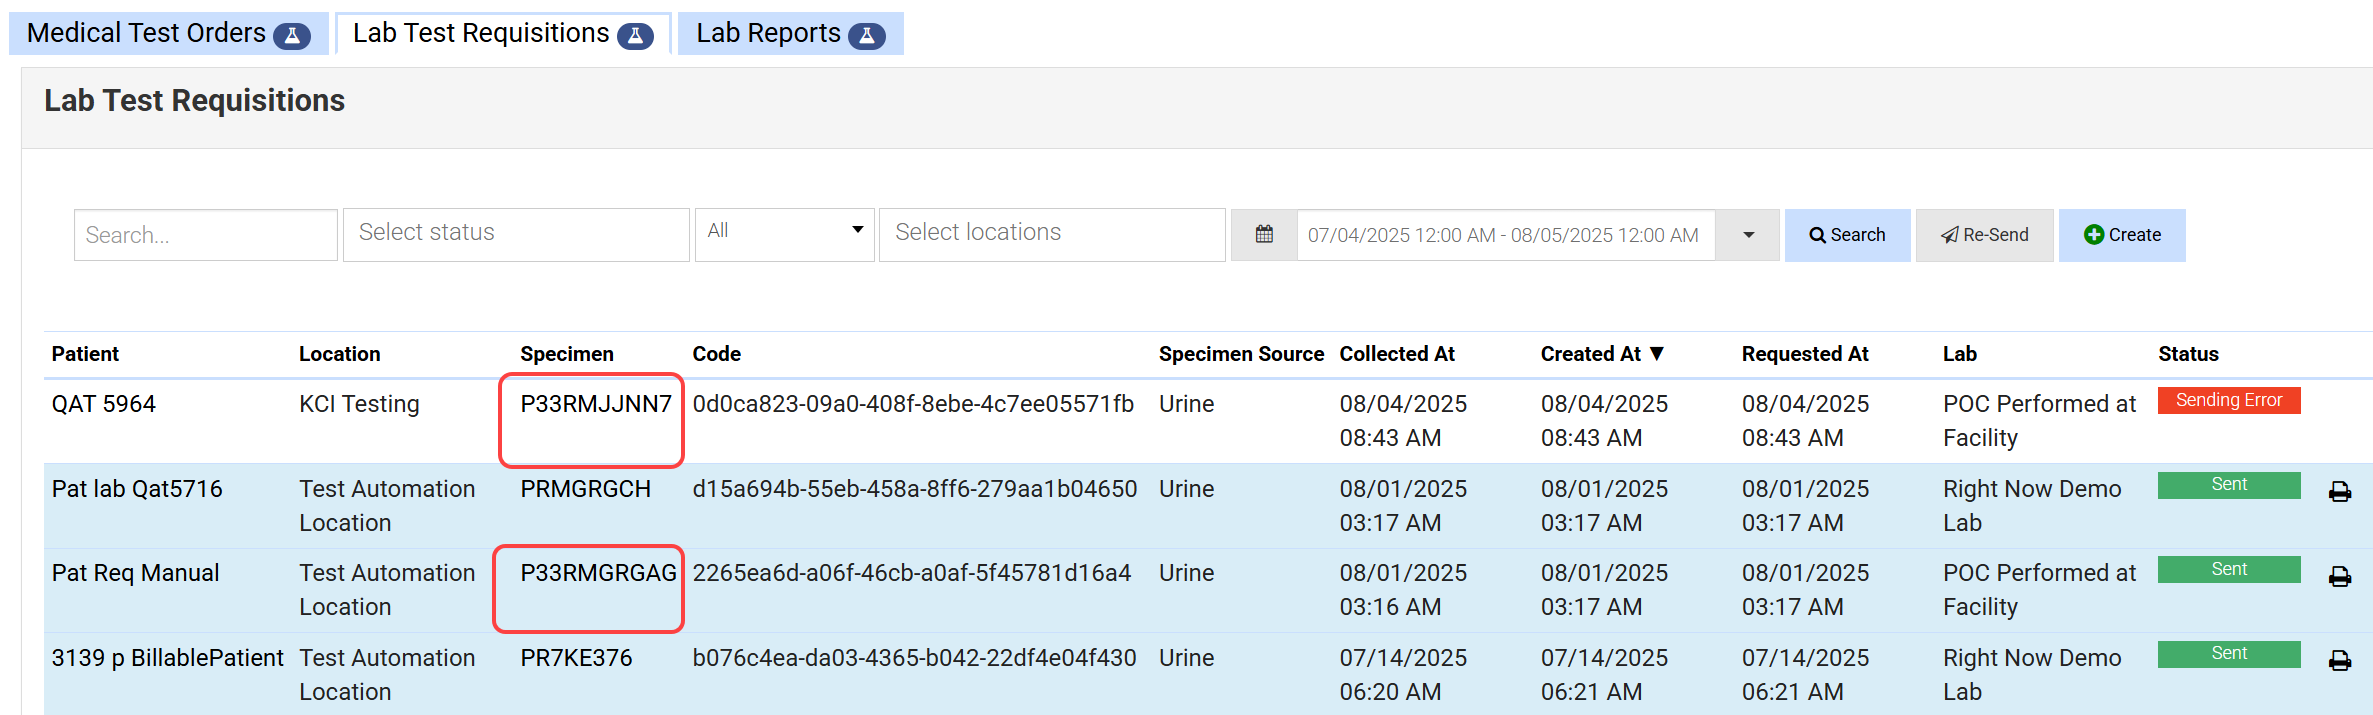The image size is (2373, 715).
Task: Print the Pat lab Qat5716 requisition
Action: click(x=2339, y=492)
